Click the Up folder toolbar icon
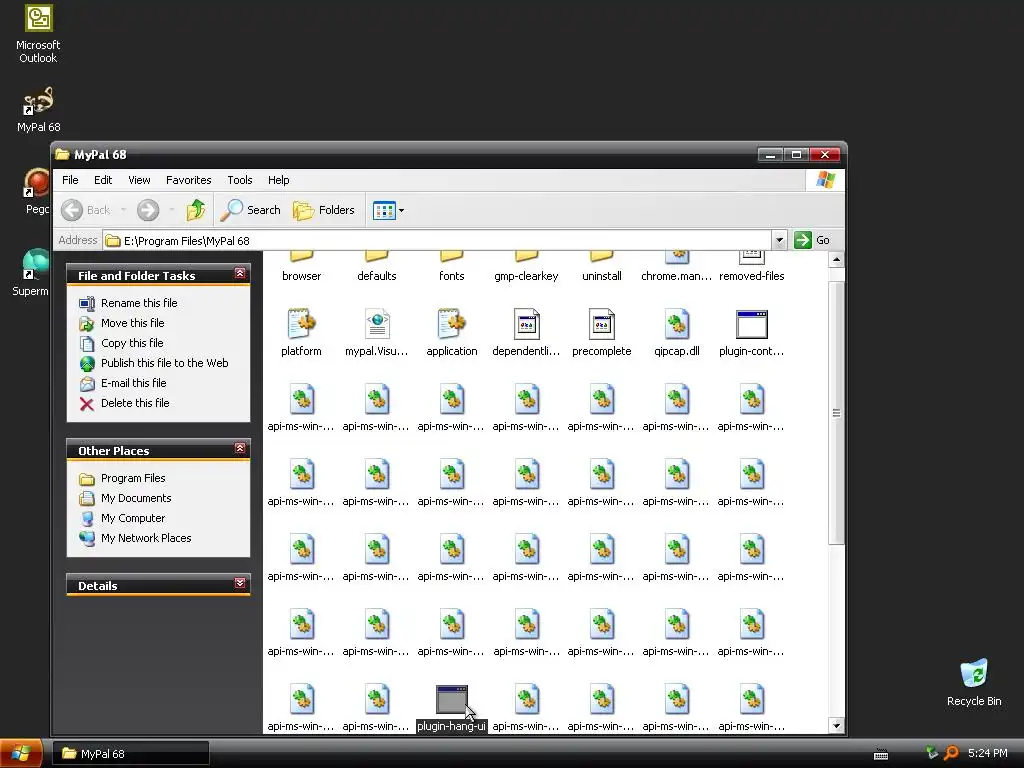This screenshot has height=768, width=1024. click(196, 210)
